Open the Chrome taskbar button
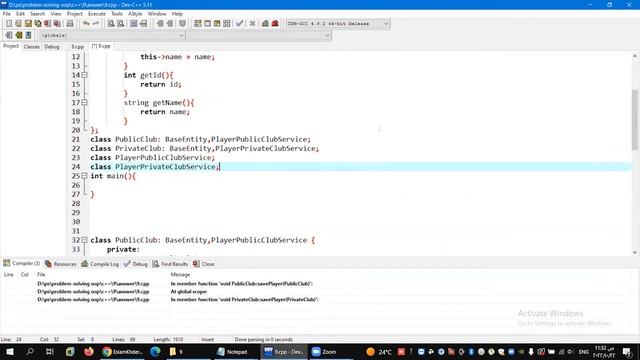 (122, 351)
